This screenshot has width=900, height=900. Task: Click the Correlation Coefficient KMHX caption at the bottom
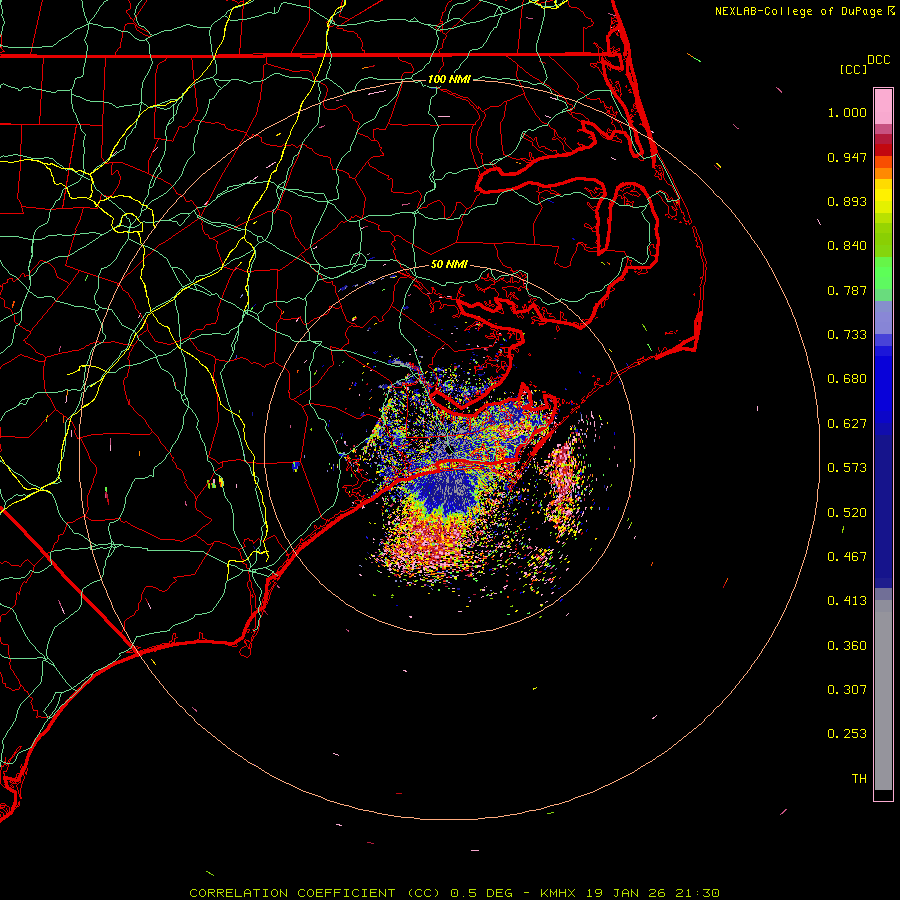(454, 893)
